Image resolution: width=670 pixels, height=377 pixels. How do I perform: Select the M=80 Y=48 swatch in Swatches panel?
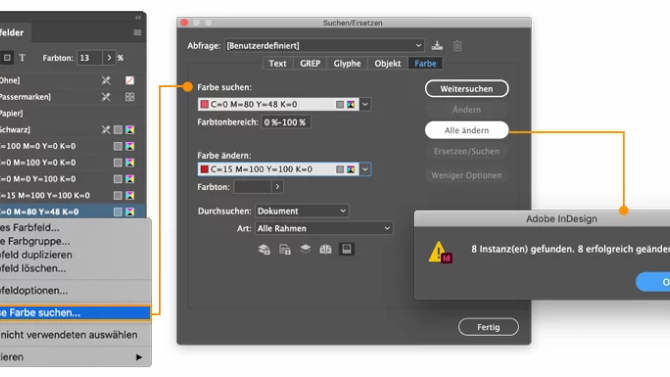pyautogui.click(x=73, y=212)
